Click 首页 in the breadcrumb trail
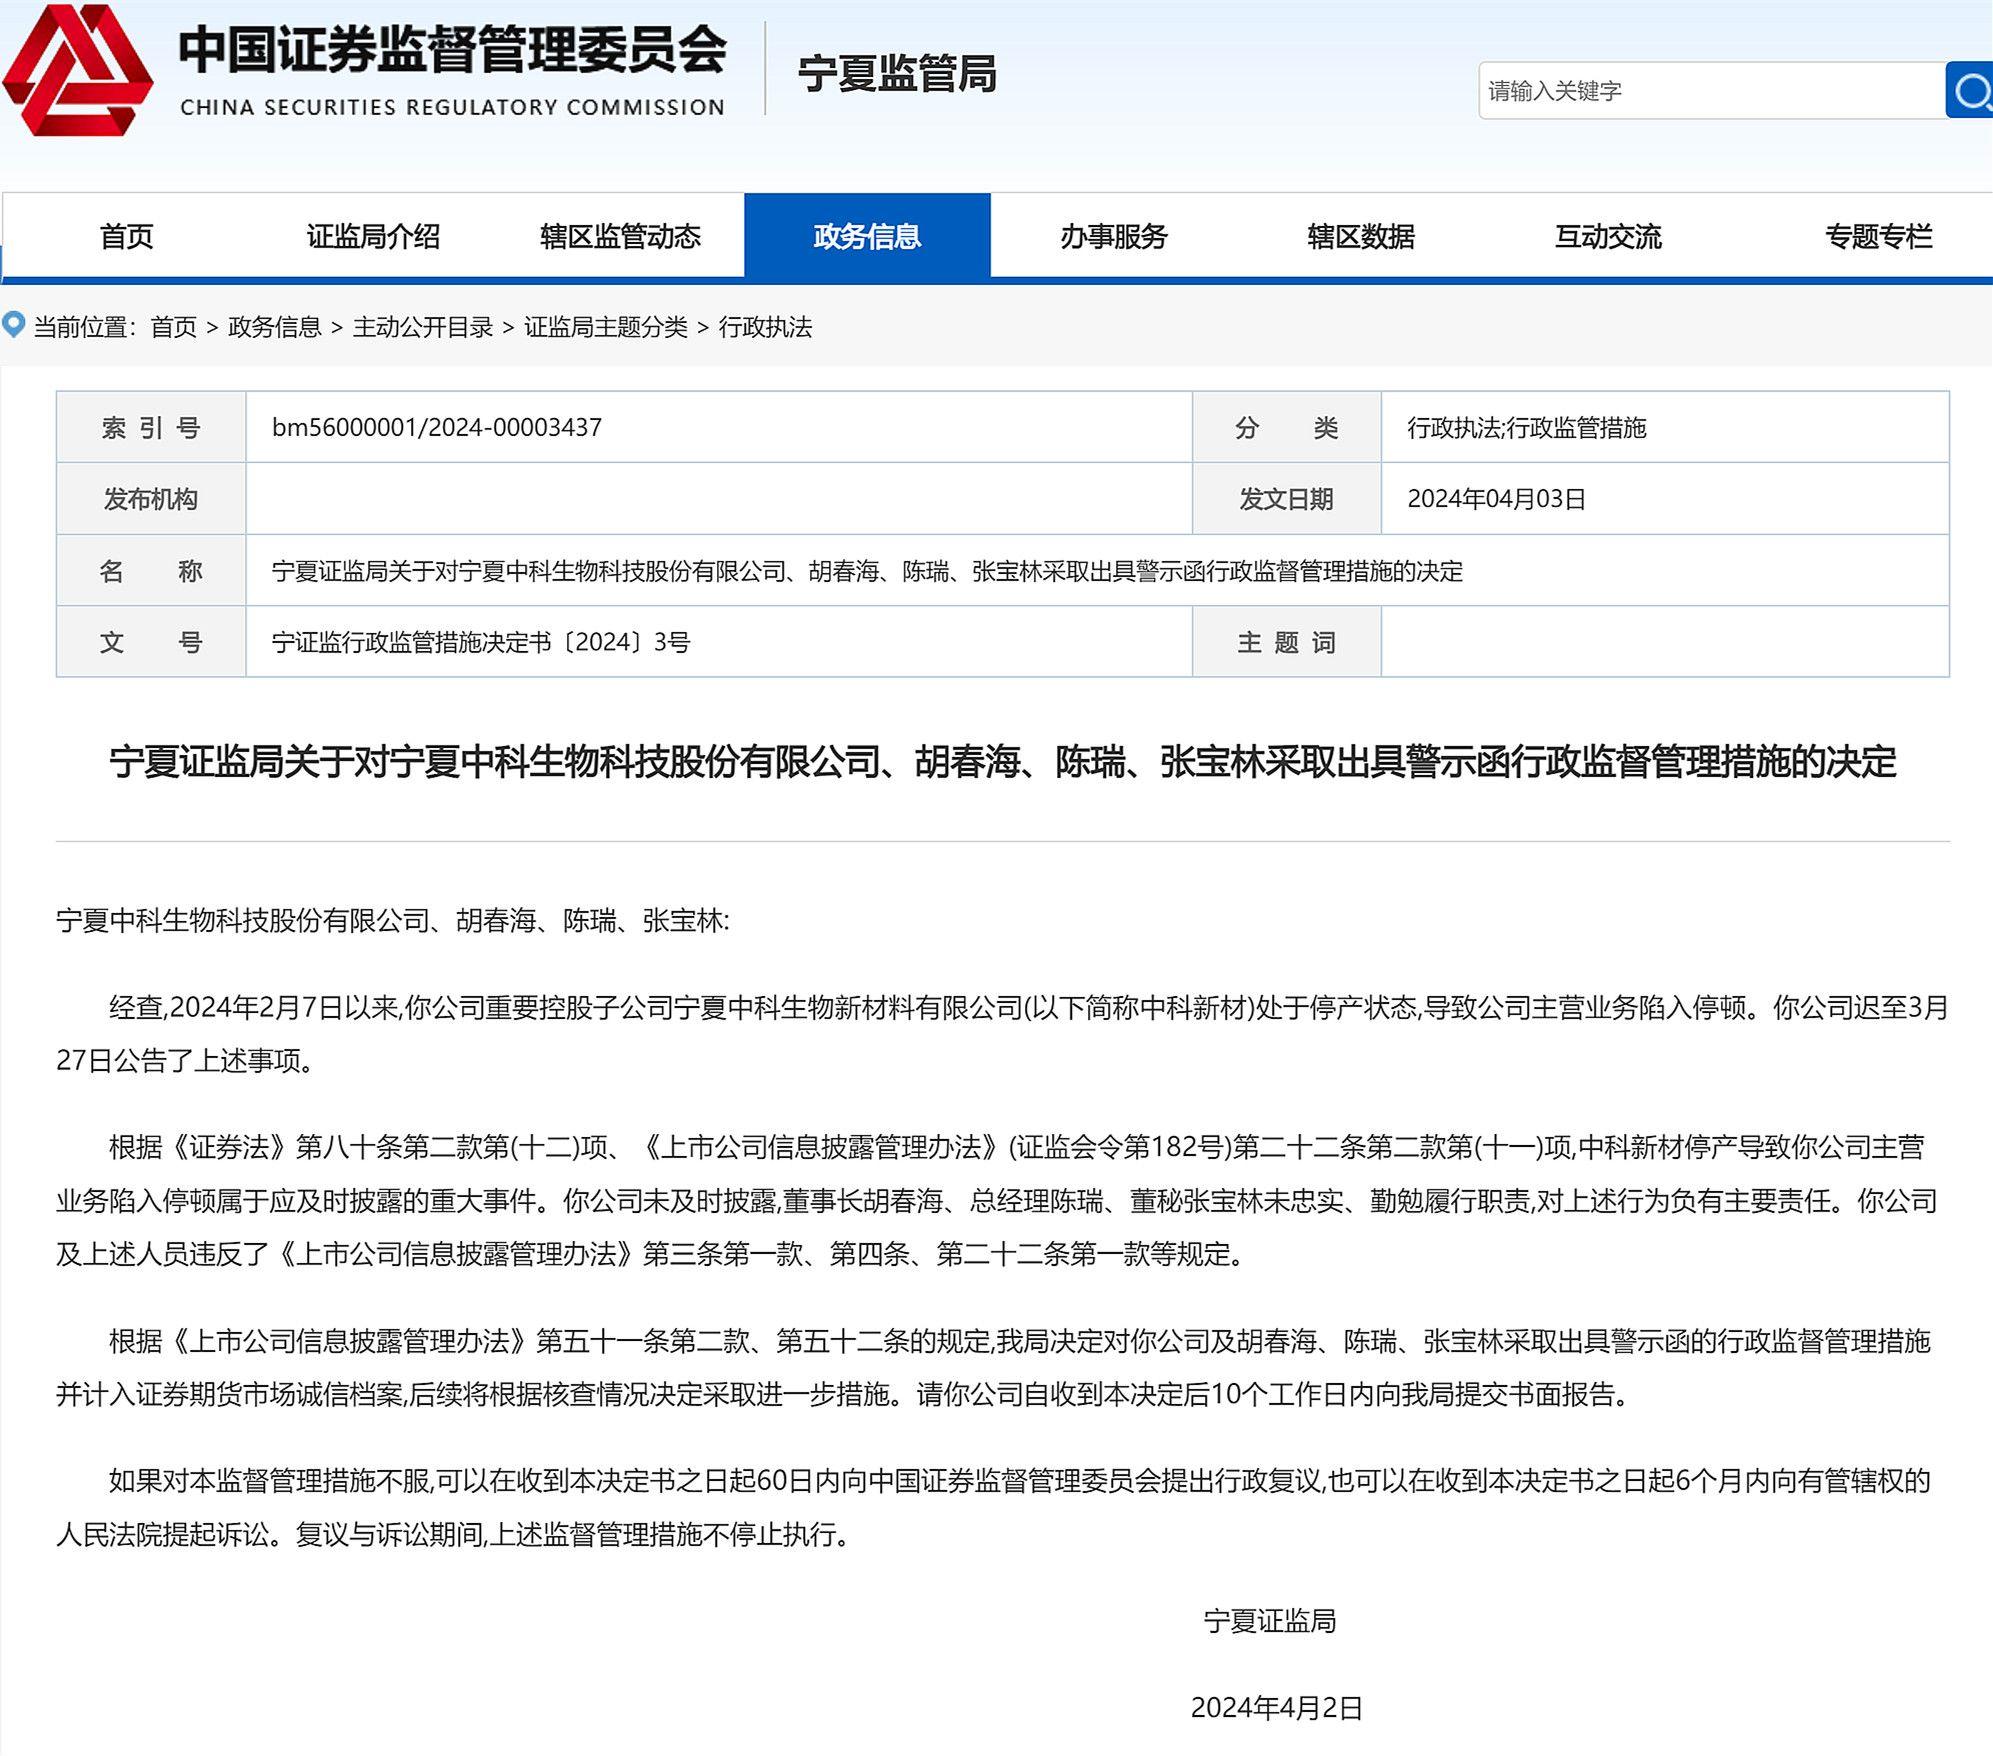Viewport: 1993px width, 1756px height. coord(173,327)
